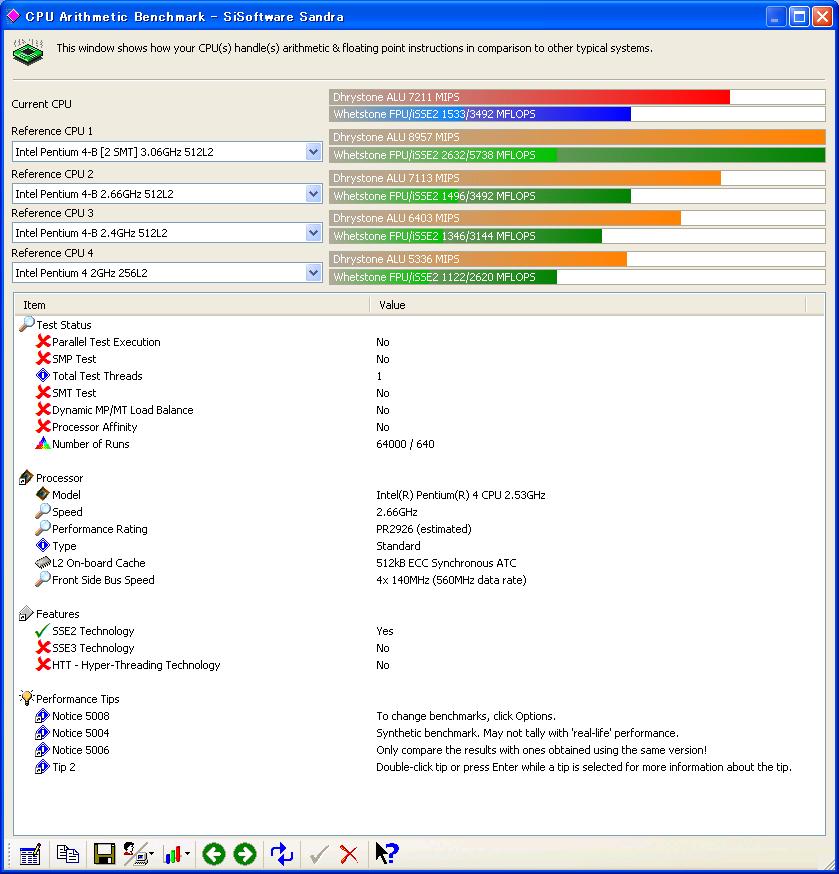Image resolution: width=839 pixels, height=874 pixels.
Task: Select the Tip 2 row
Action: click(419, 767)
